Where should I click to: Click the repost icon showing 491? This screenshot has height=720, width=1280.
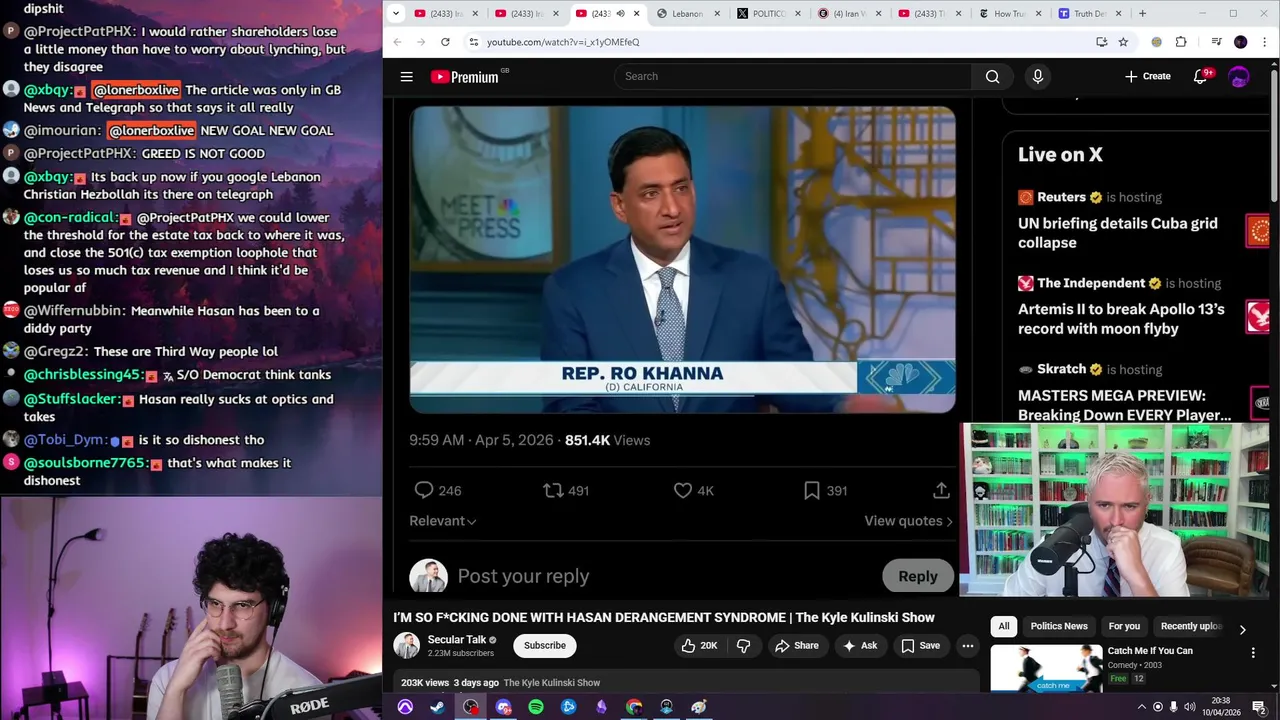coord(553,490)
